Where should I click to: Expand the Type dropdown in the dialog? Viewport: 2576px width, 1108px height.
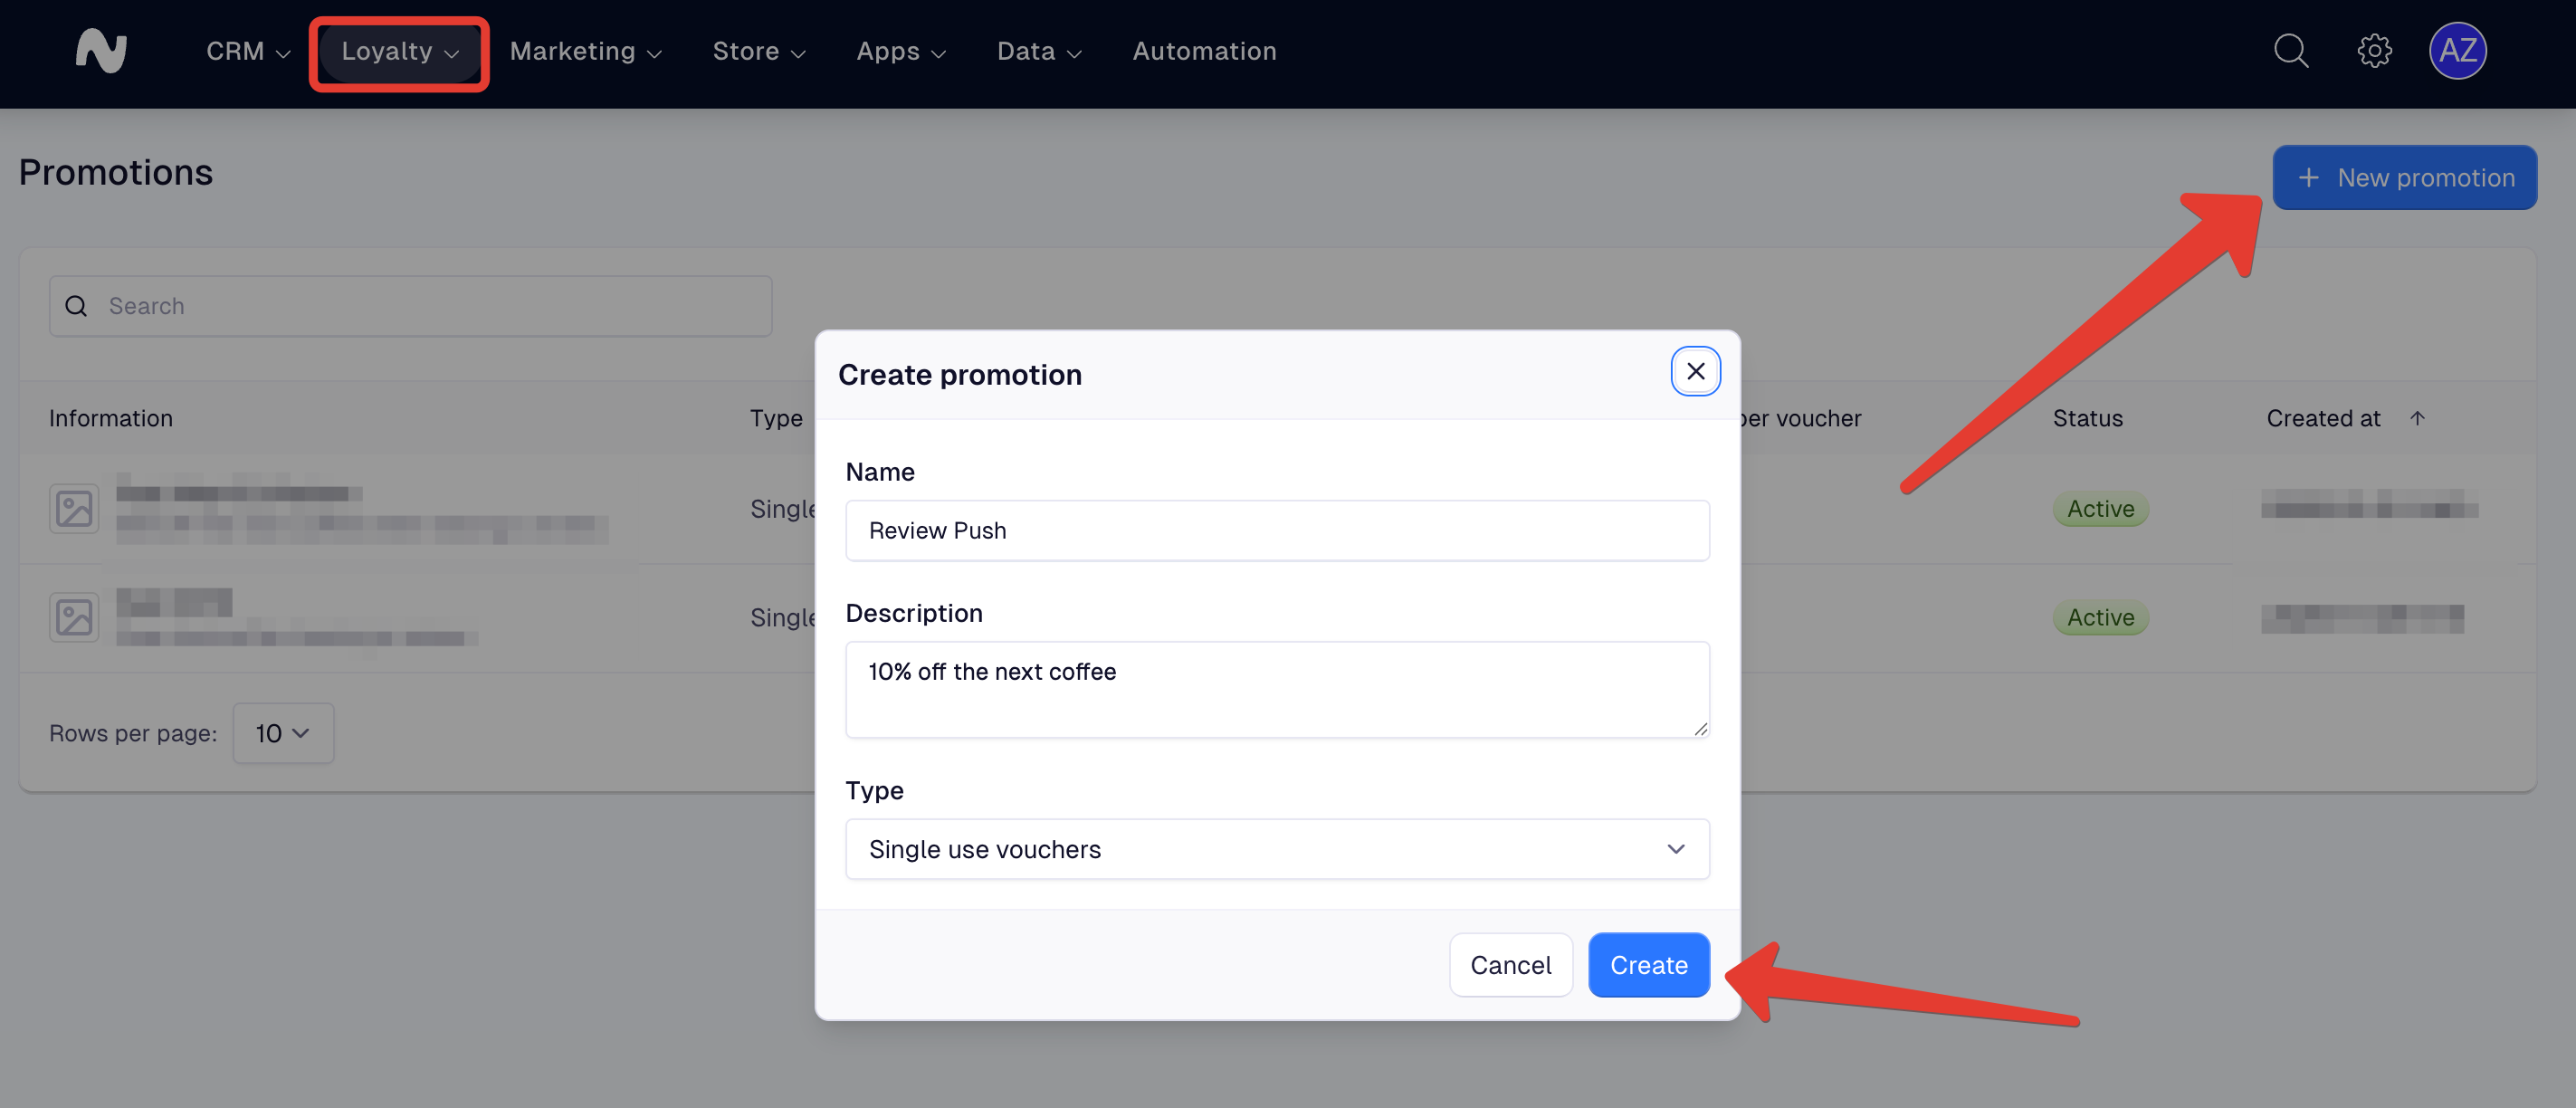click(1277, 849)
